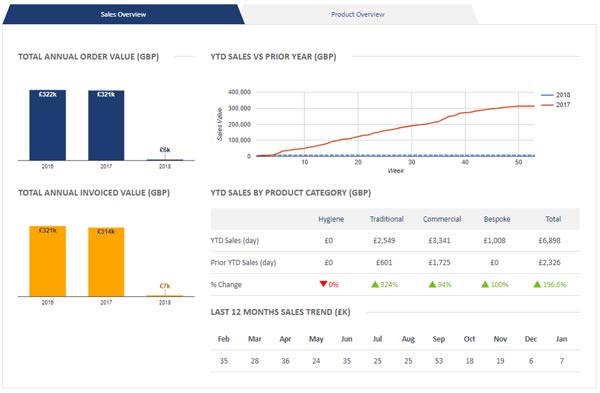
Task: Click the £6k order value label
Action: 165,150
